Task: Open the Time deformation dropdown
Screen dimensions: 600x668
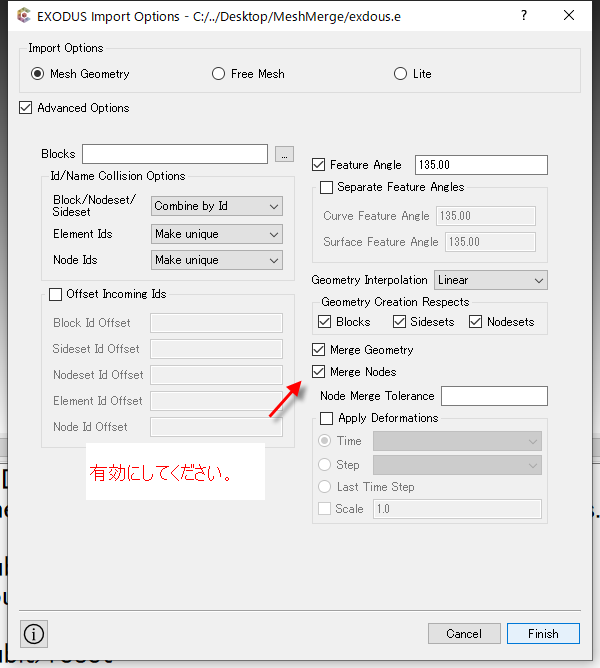Action: [457, 441]
